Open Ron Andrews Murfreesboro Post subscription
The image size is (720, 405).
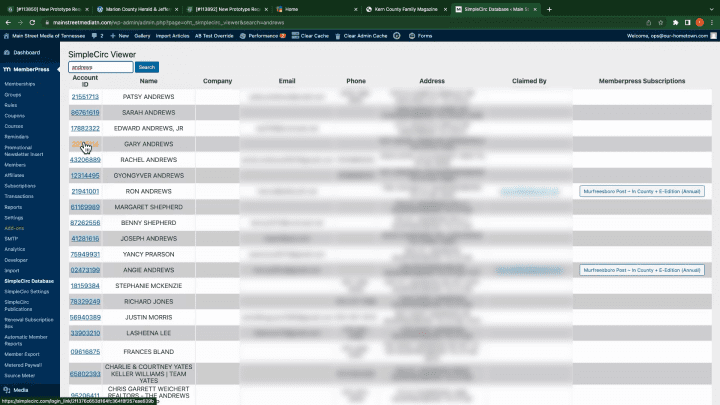coord(641,191)
